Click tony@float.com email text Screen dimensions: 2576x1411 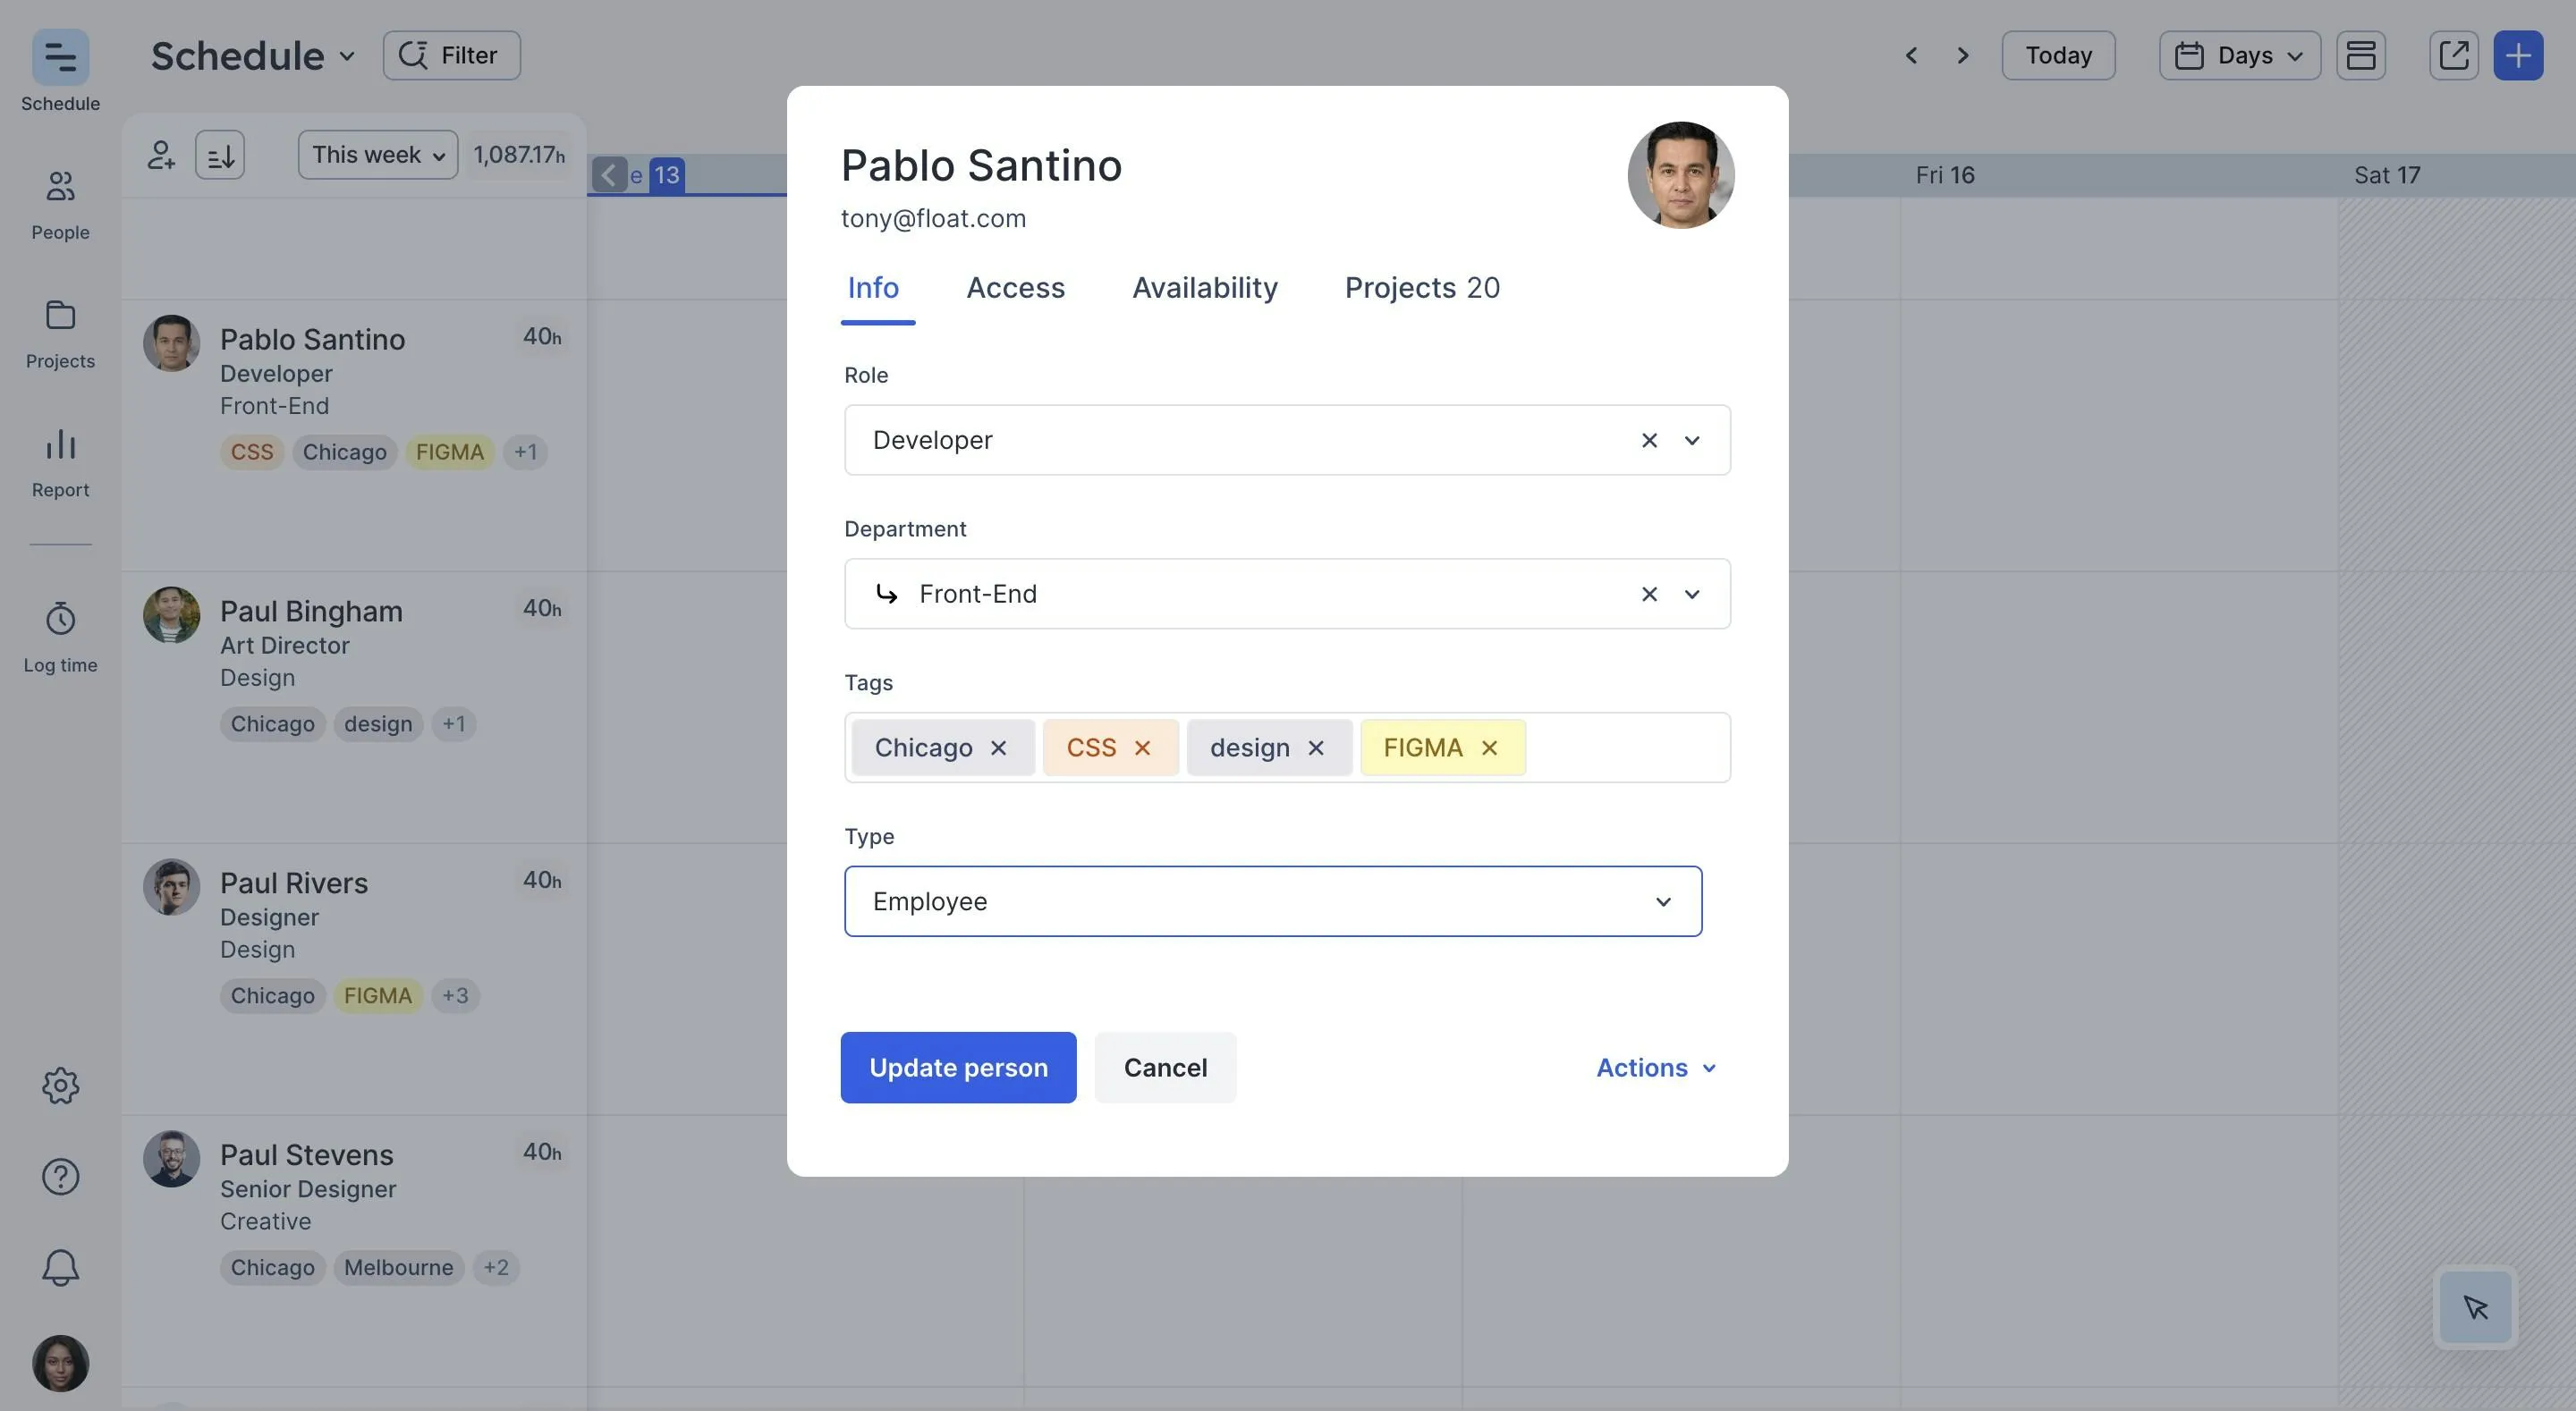tap(933, 219)
